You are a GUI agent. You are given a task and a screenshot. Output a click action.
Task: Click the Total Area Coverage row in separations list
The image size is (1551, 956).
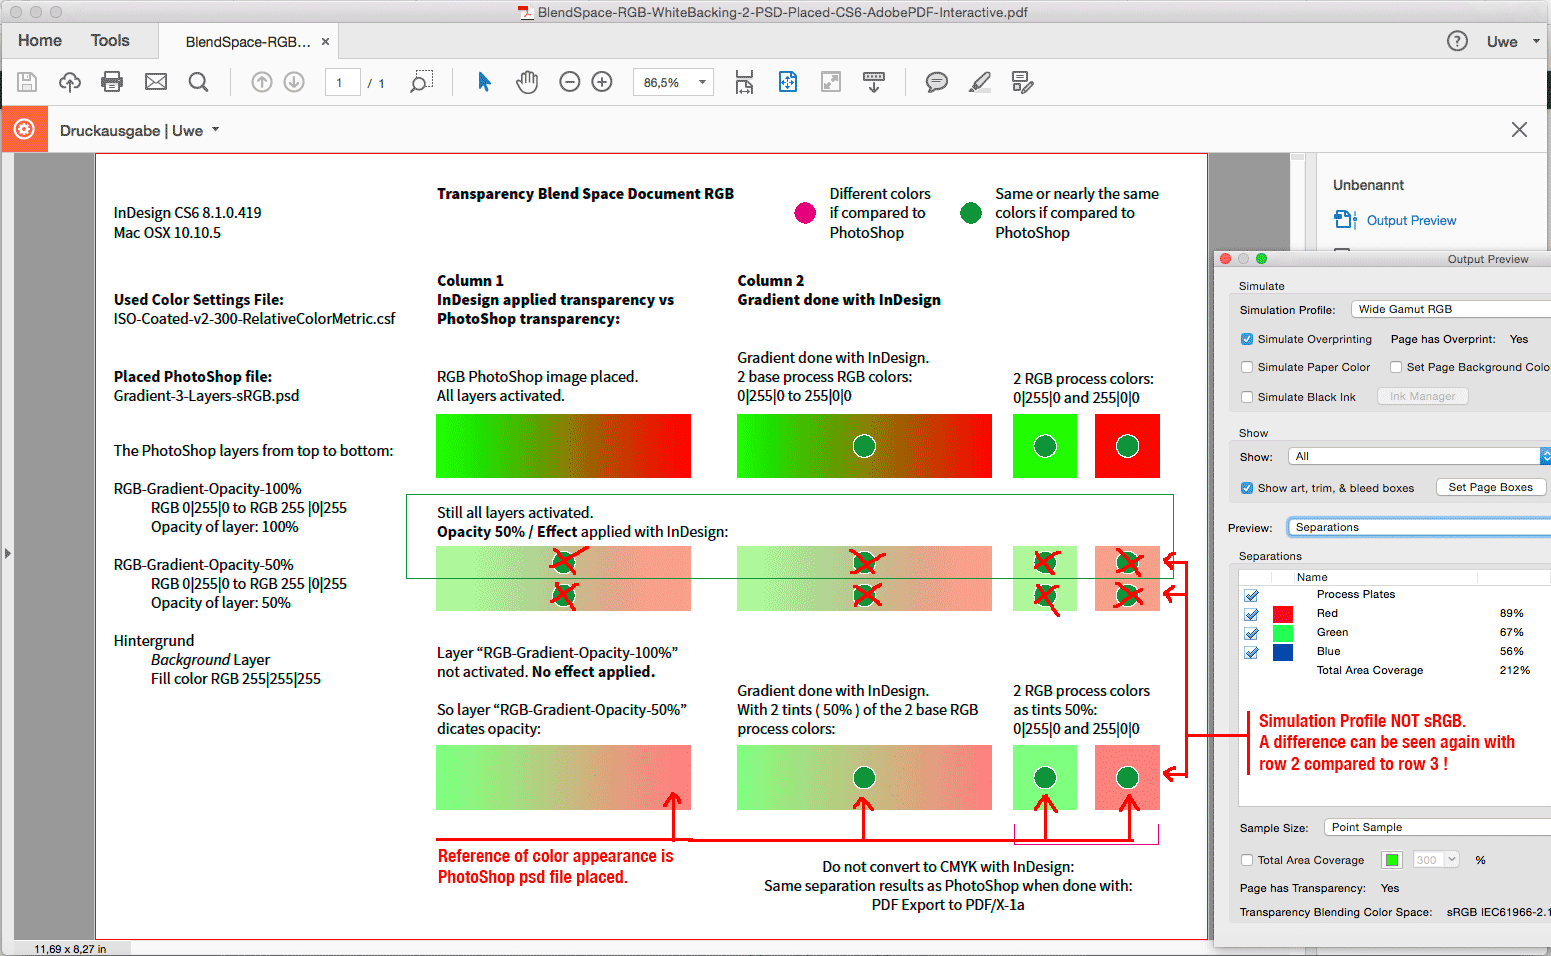tap(1394, 671)
